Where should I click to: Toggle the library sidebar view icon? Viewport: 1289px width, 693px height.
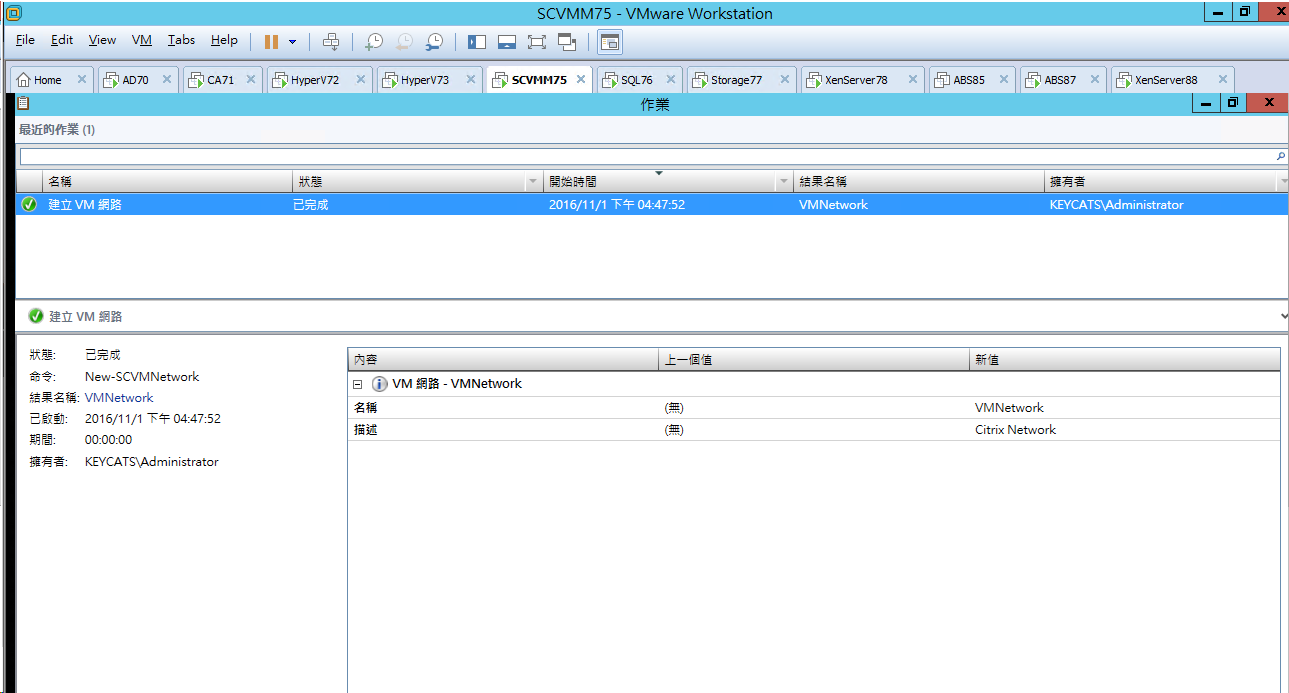pos(477,42)
